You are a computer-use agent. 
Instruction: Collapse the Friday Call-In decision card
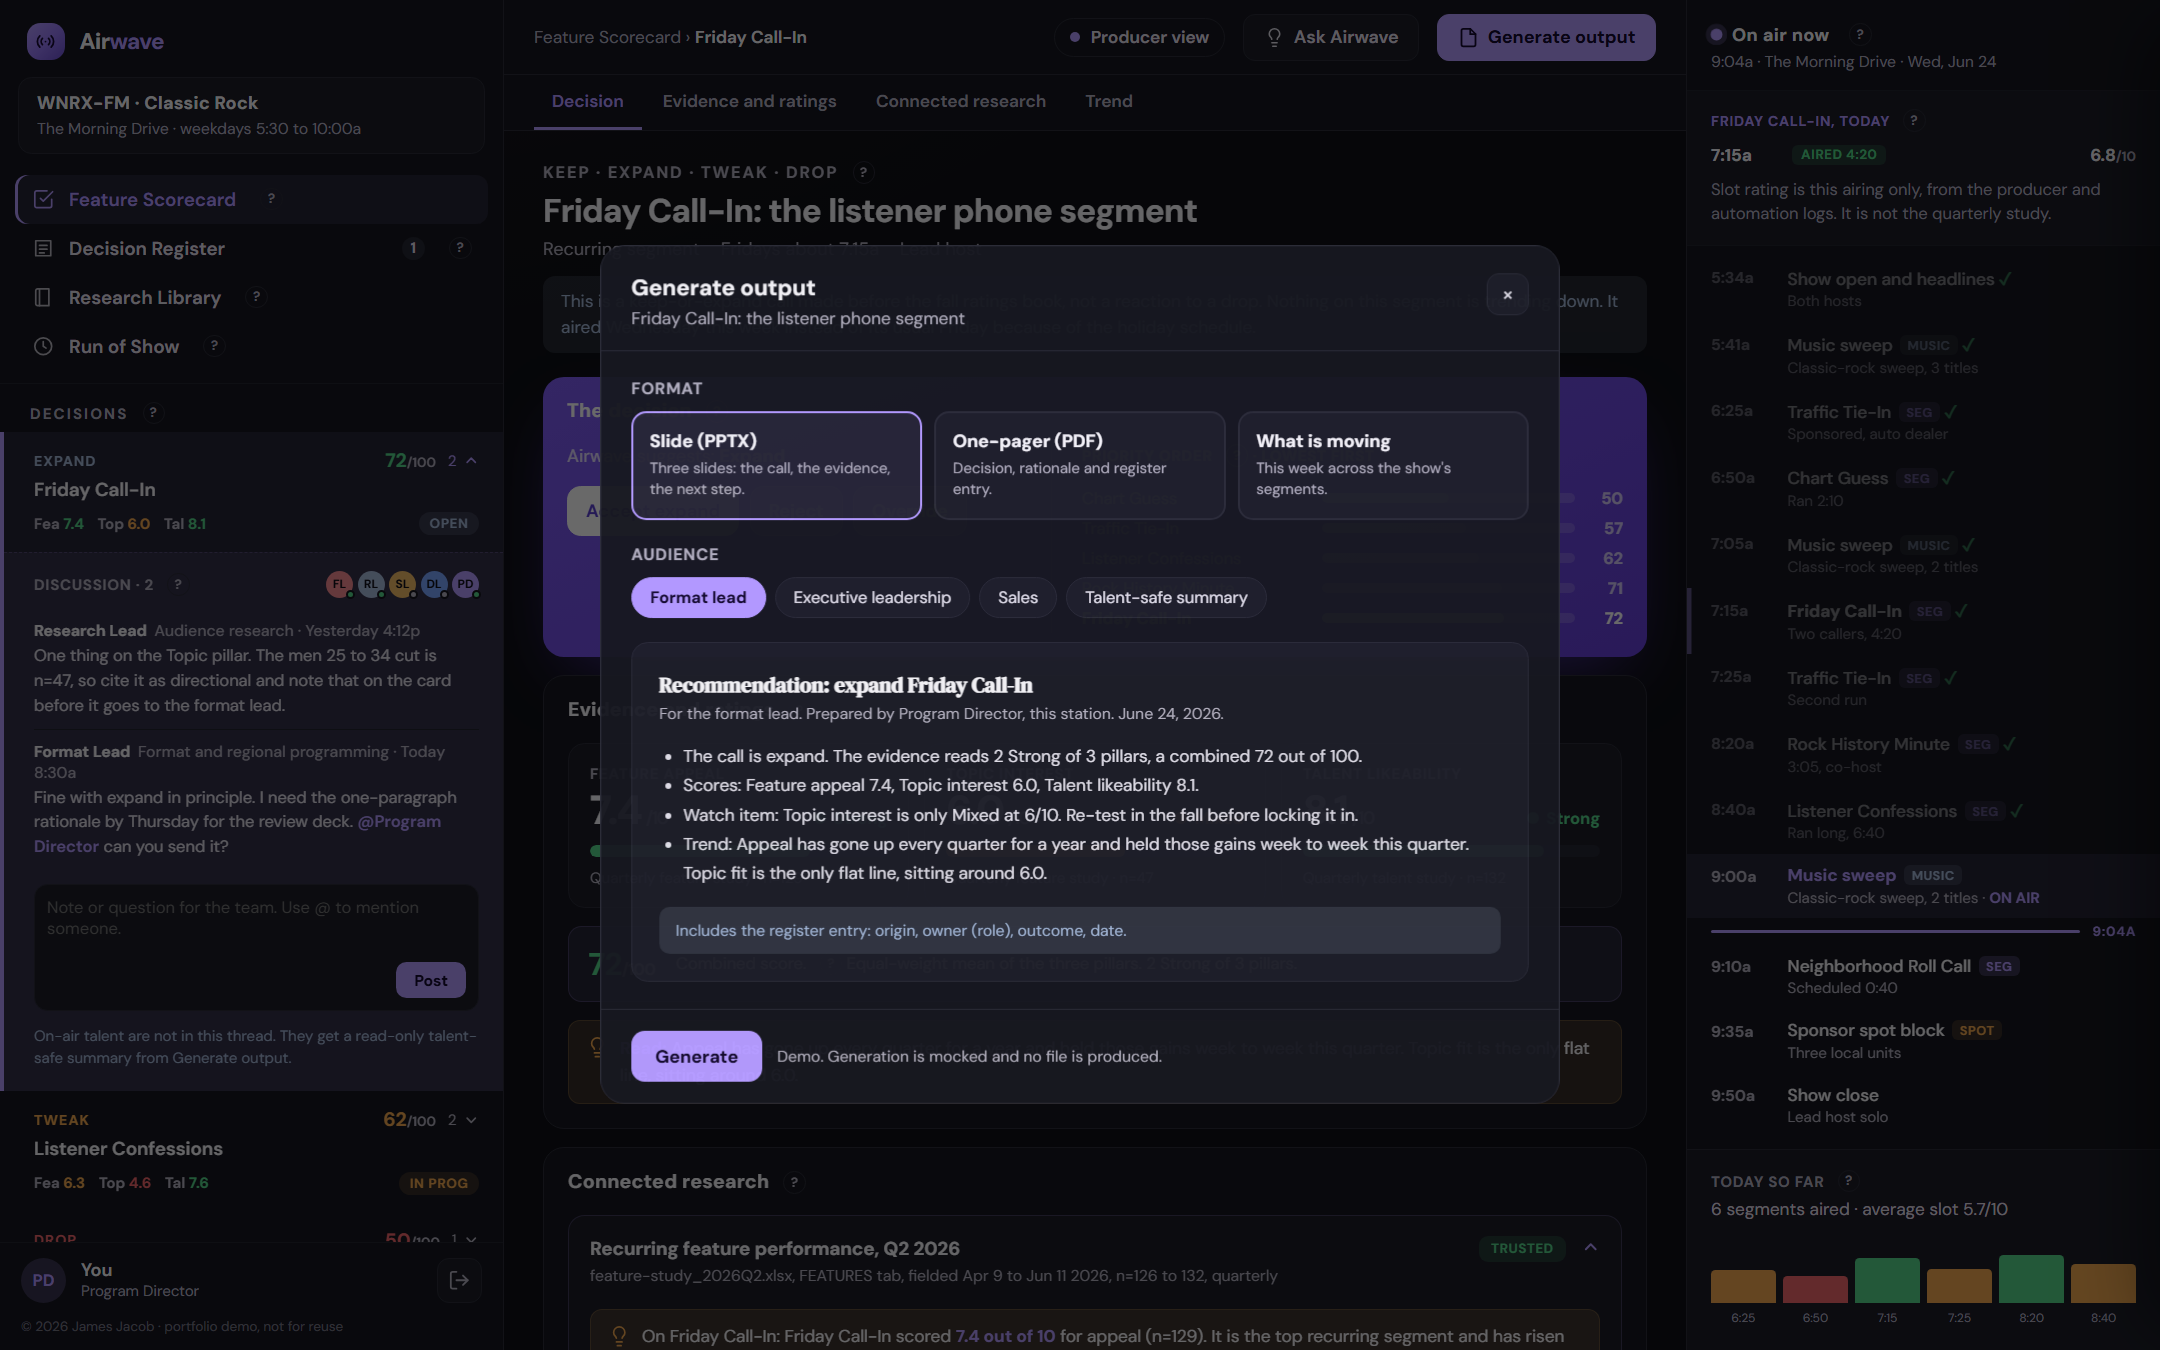pyautogui.click(x=471, y=461)
